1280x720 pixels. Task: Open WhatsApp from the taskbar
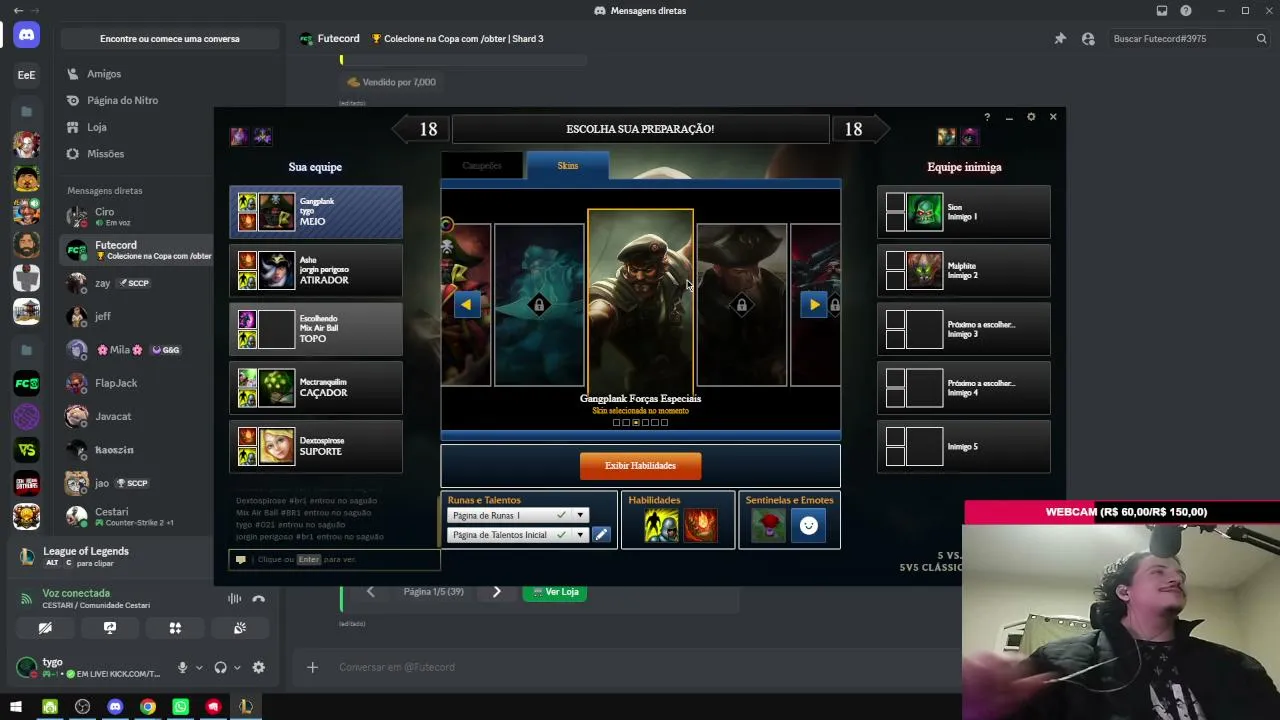tap(180, 707)
